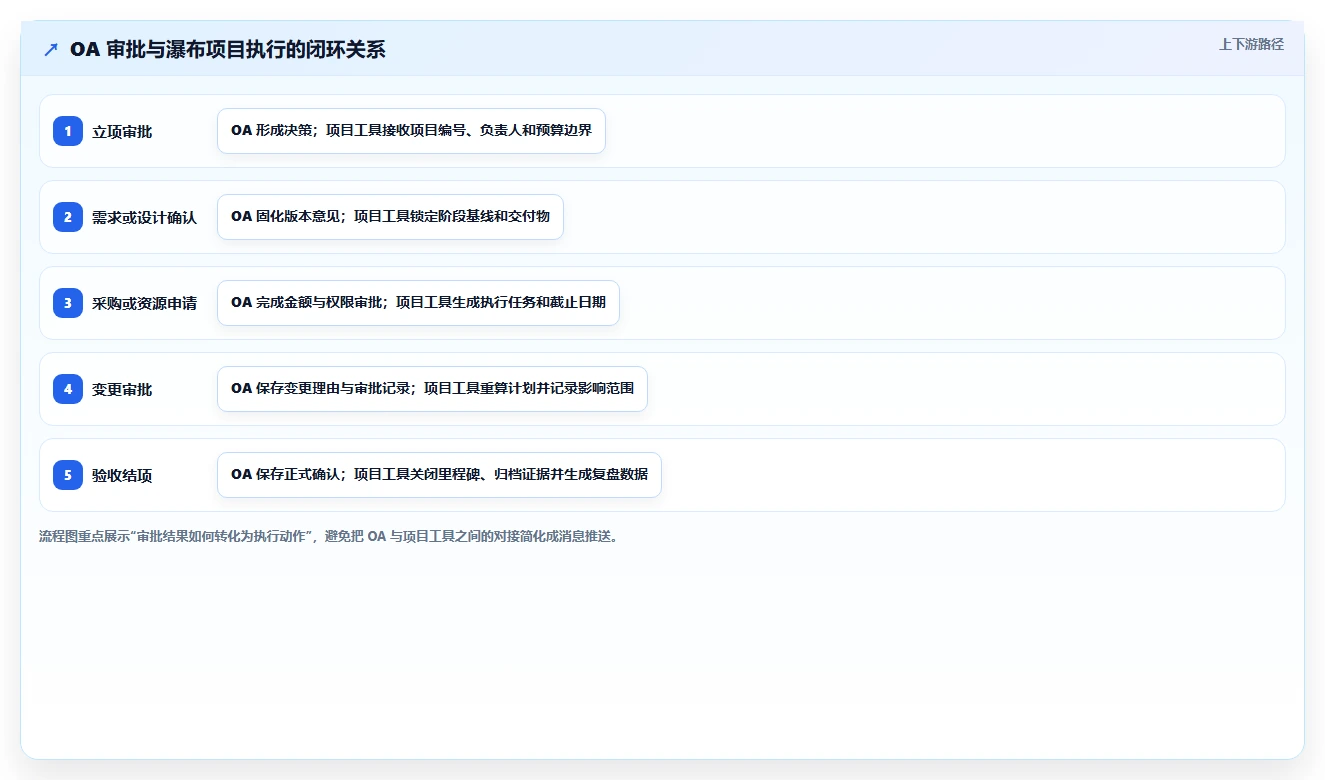Open the OA 完成金额与权限审批 description box
Screen dimensions: 1325x780
point(418,303)
